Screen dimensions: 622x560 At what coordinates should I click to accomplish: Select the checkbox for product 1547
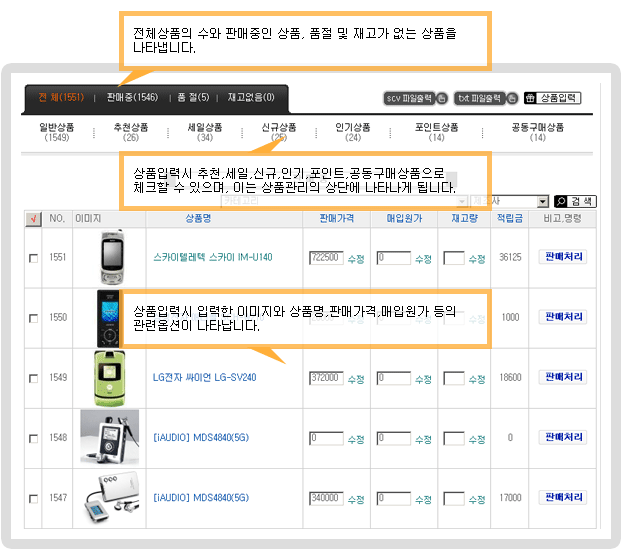[33, 498]
